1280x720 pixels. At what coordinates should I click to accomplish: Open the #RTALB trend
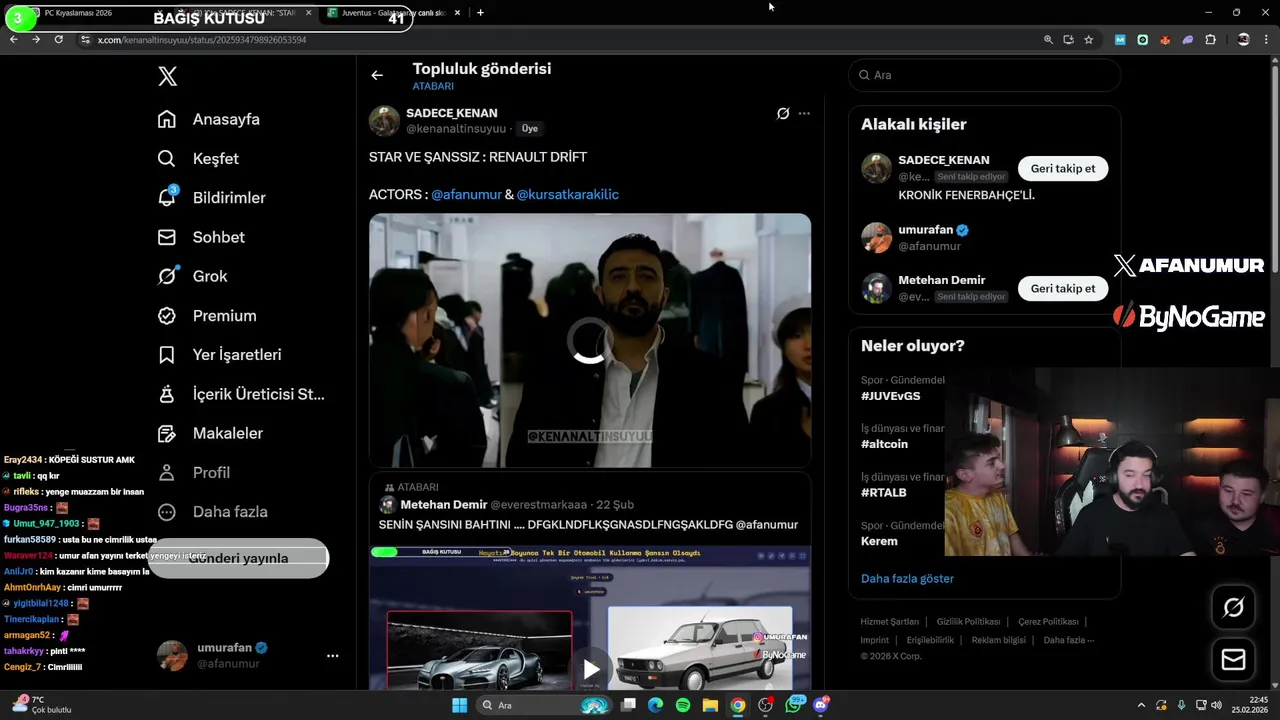[884, 492]
